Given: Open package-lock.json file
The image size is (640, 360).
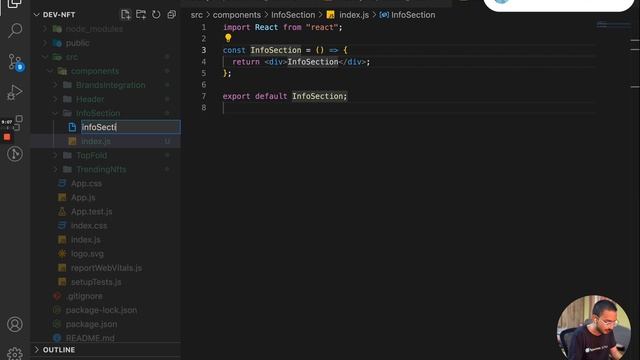Looking at the screenshot, I should pos(101,310).
